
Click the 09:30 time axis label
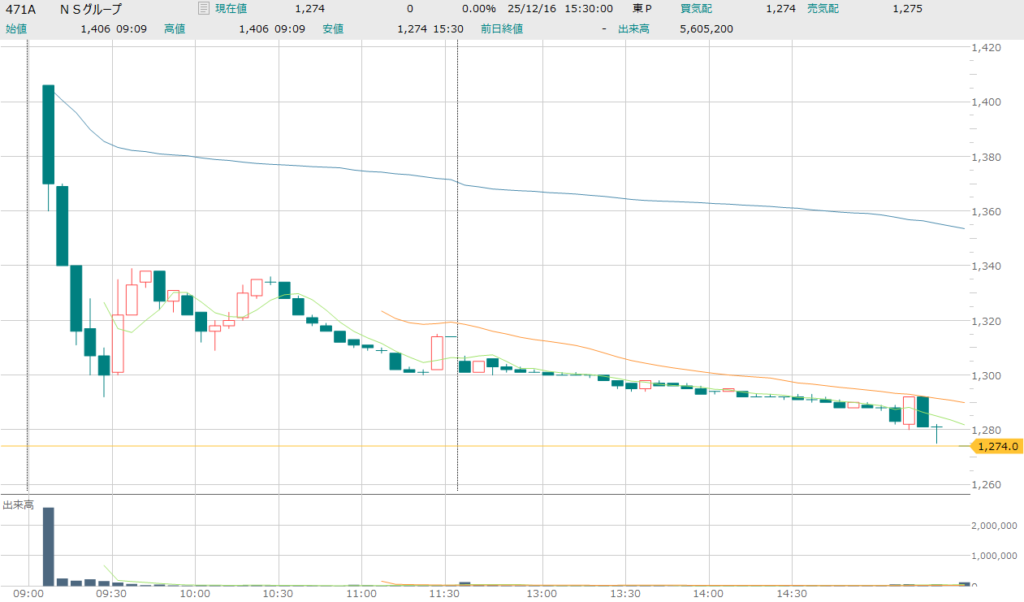click(110, 593)
